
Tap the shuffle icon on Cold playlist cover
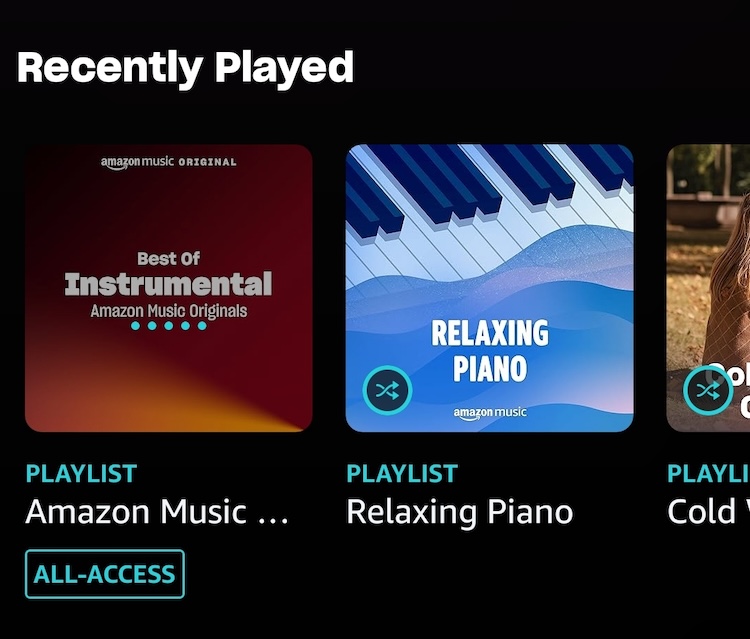(x=707, y=390)
